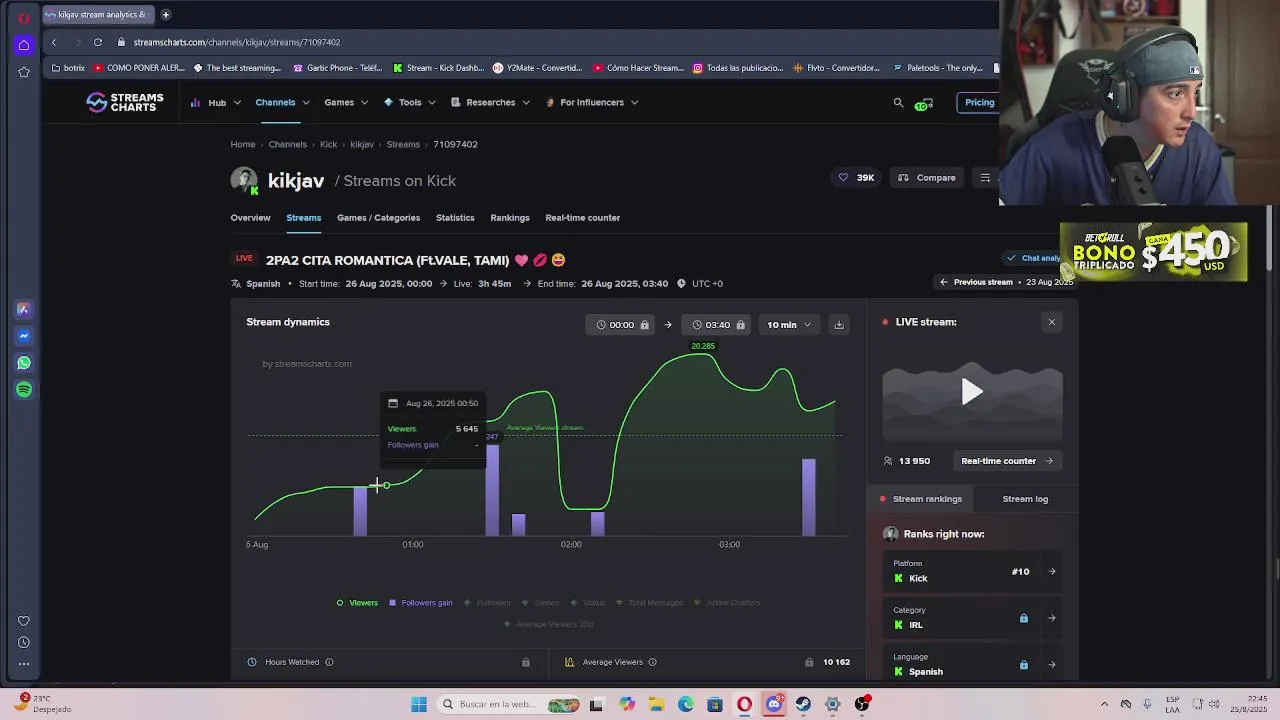
Task: Open Opera sidebar history clock icon
Action: (24, 642)
